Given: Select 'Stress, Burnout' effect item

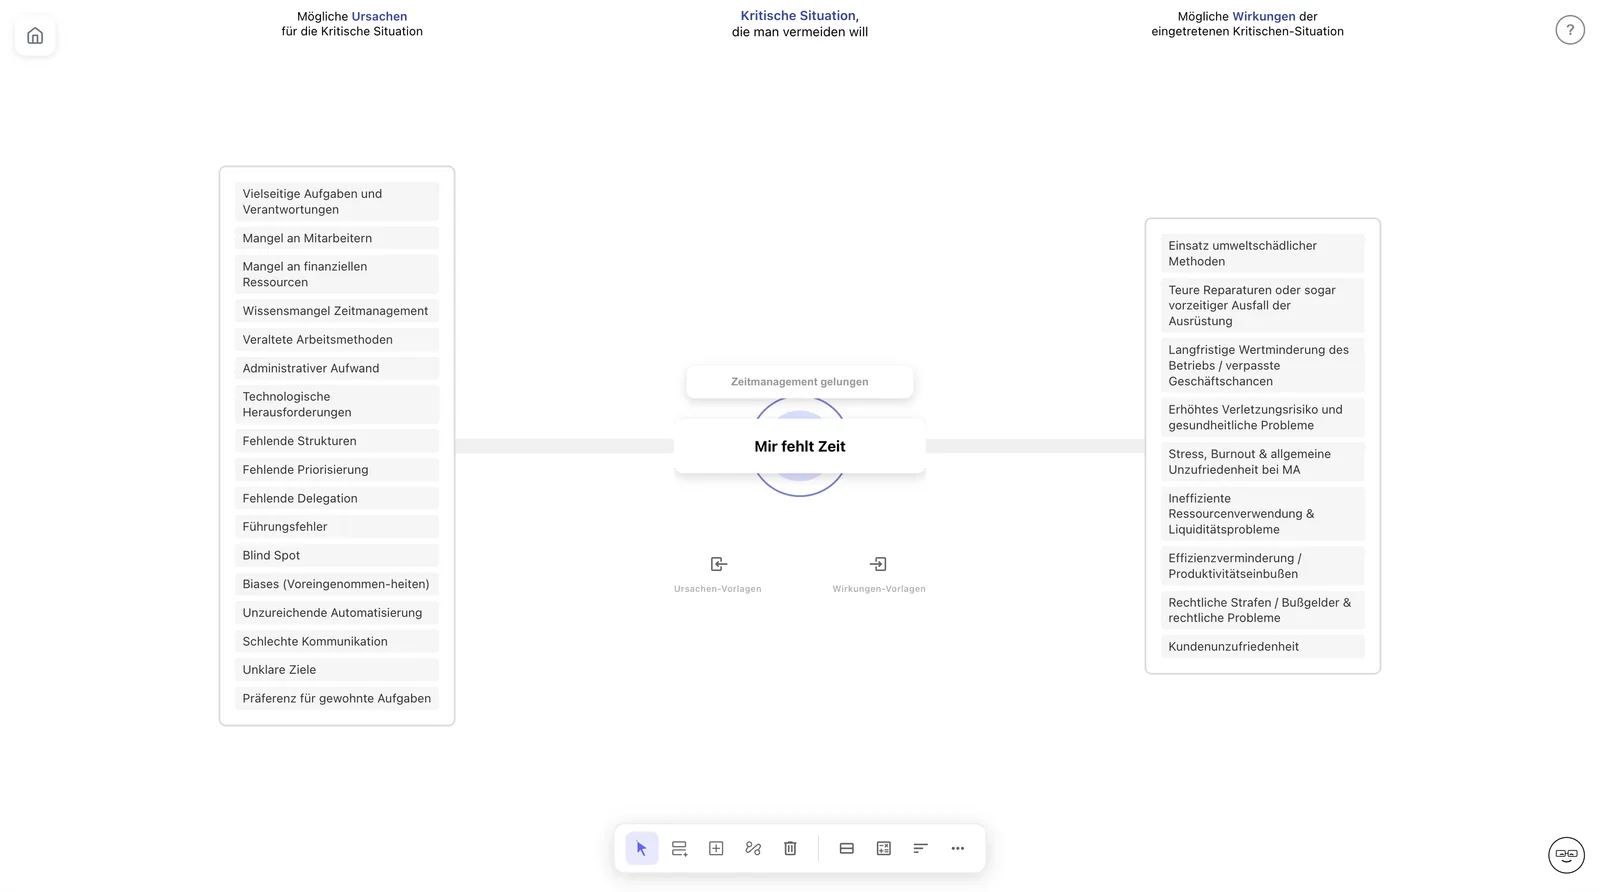Looking at the screenshot, I should tap(1263, 462).
